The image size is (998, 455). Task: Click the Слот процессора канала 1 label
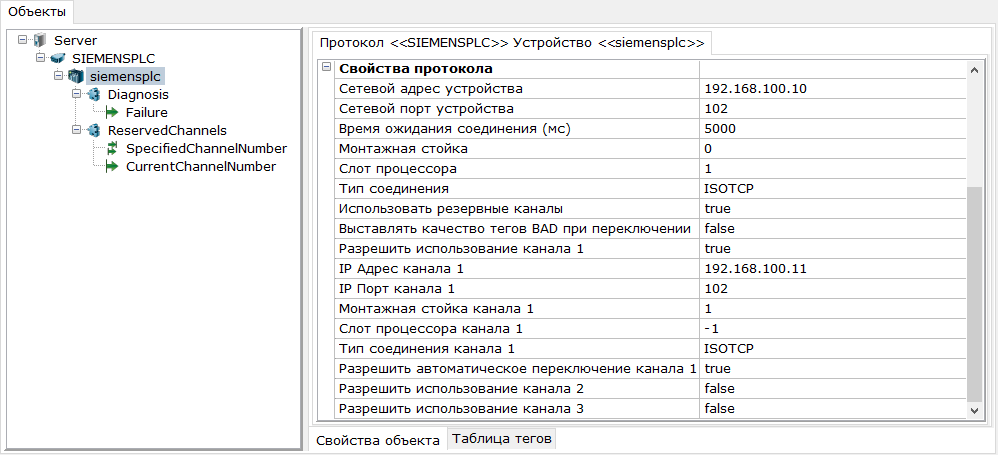[x=430, y=328]
